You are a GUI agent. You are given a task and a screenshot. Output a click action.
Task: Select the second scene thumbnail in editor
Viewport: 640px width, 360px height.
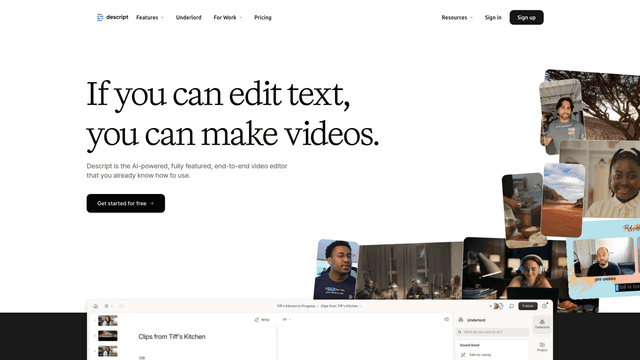108,336
